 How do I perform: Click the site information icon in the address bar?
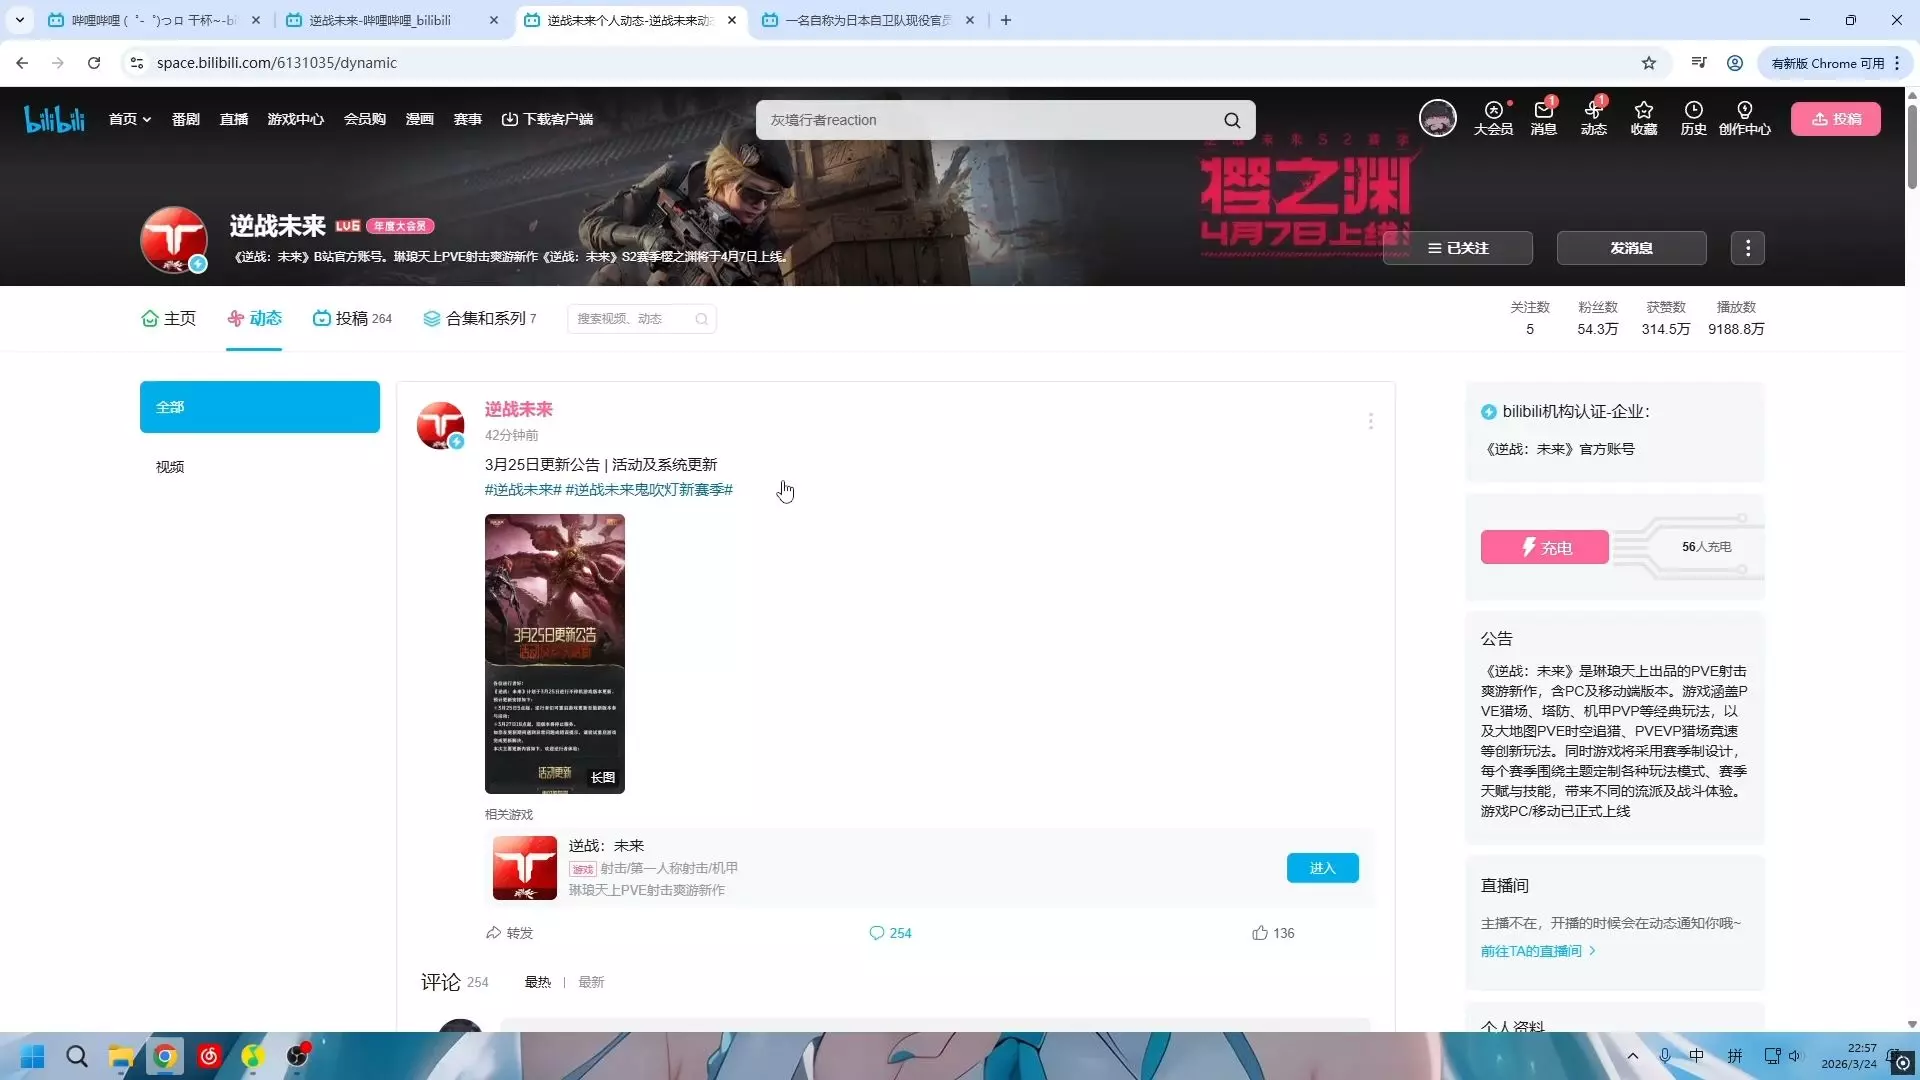pos(137,63)
